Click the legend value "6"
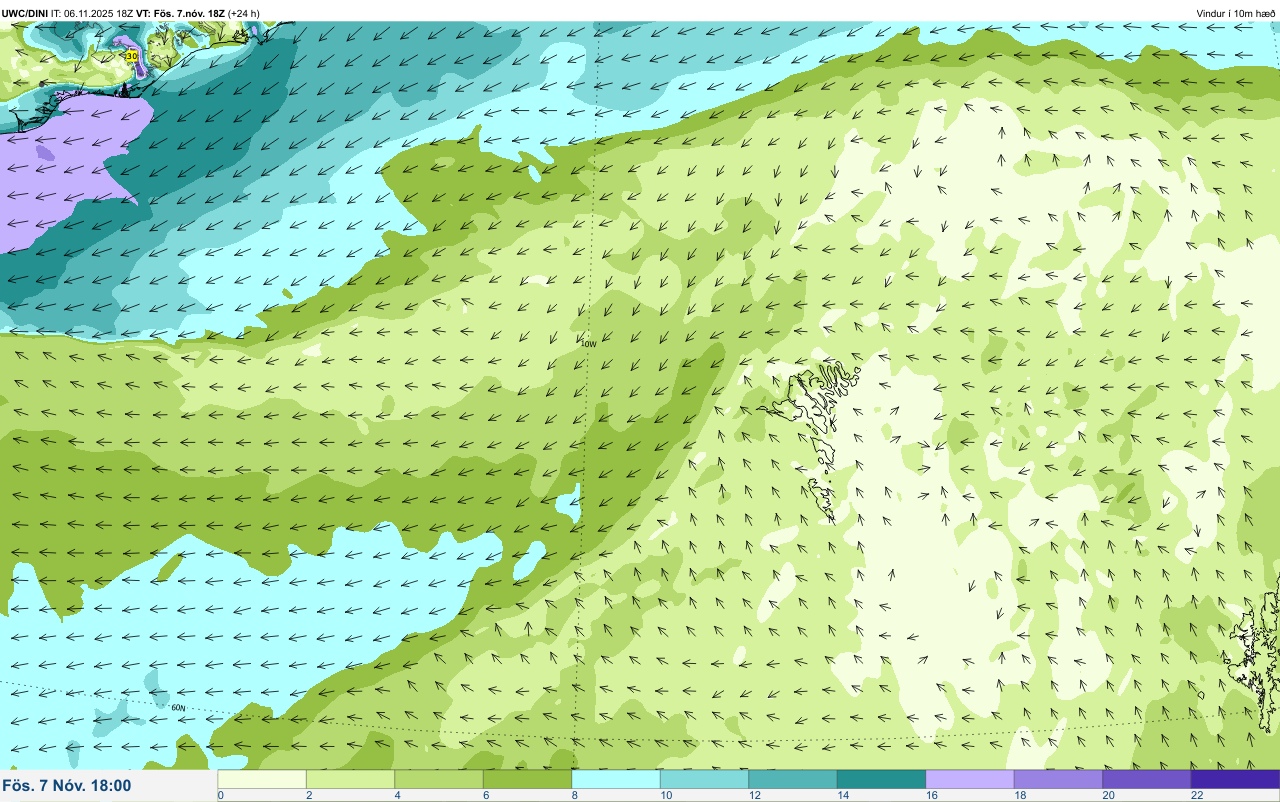Screen dimensions: 1280x802 (x=486, y=795)
